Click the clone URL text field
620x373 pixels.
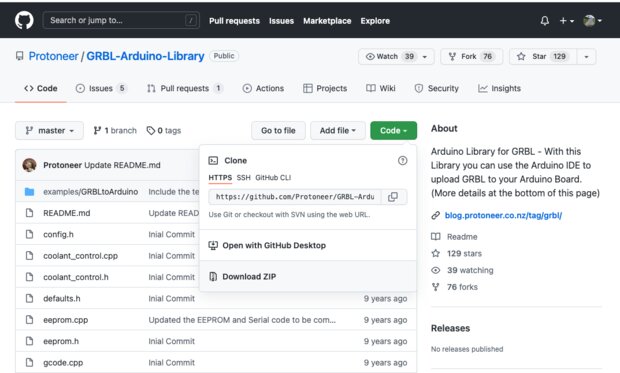[x=295, y=197]
